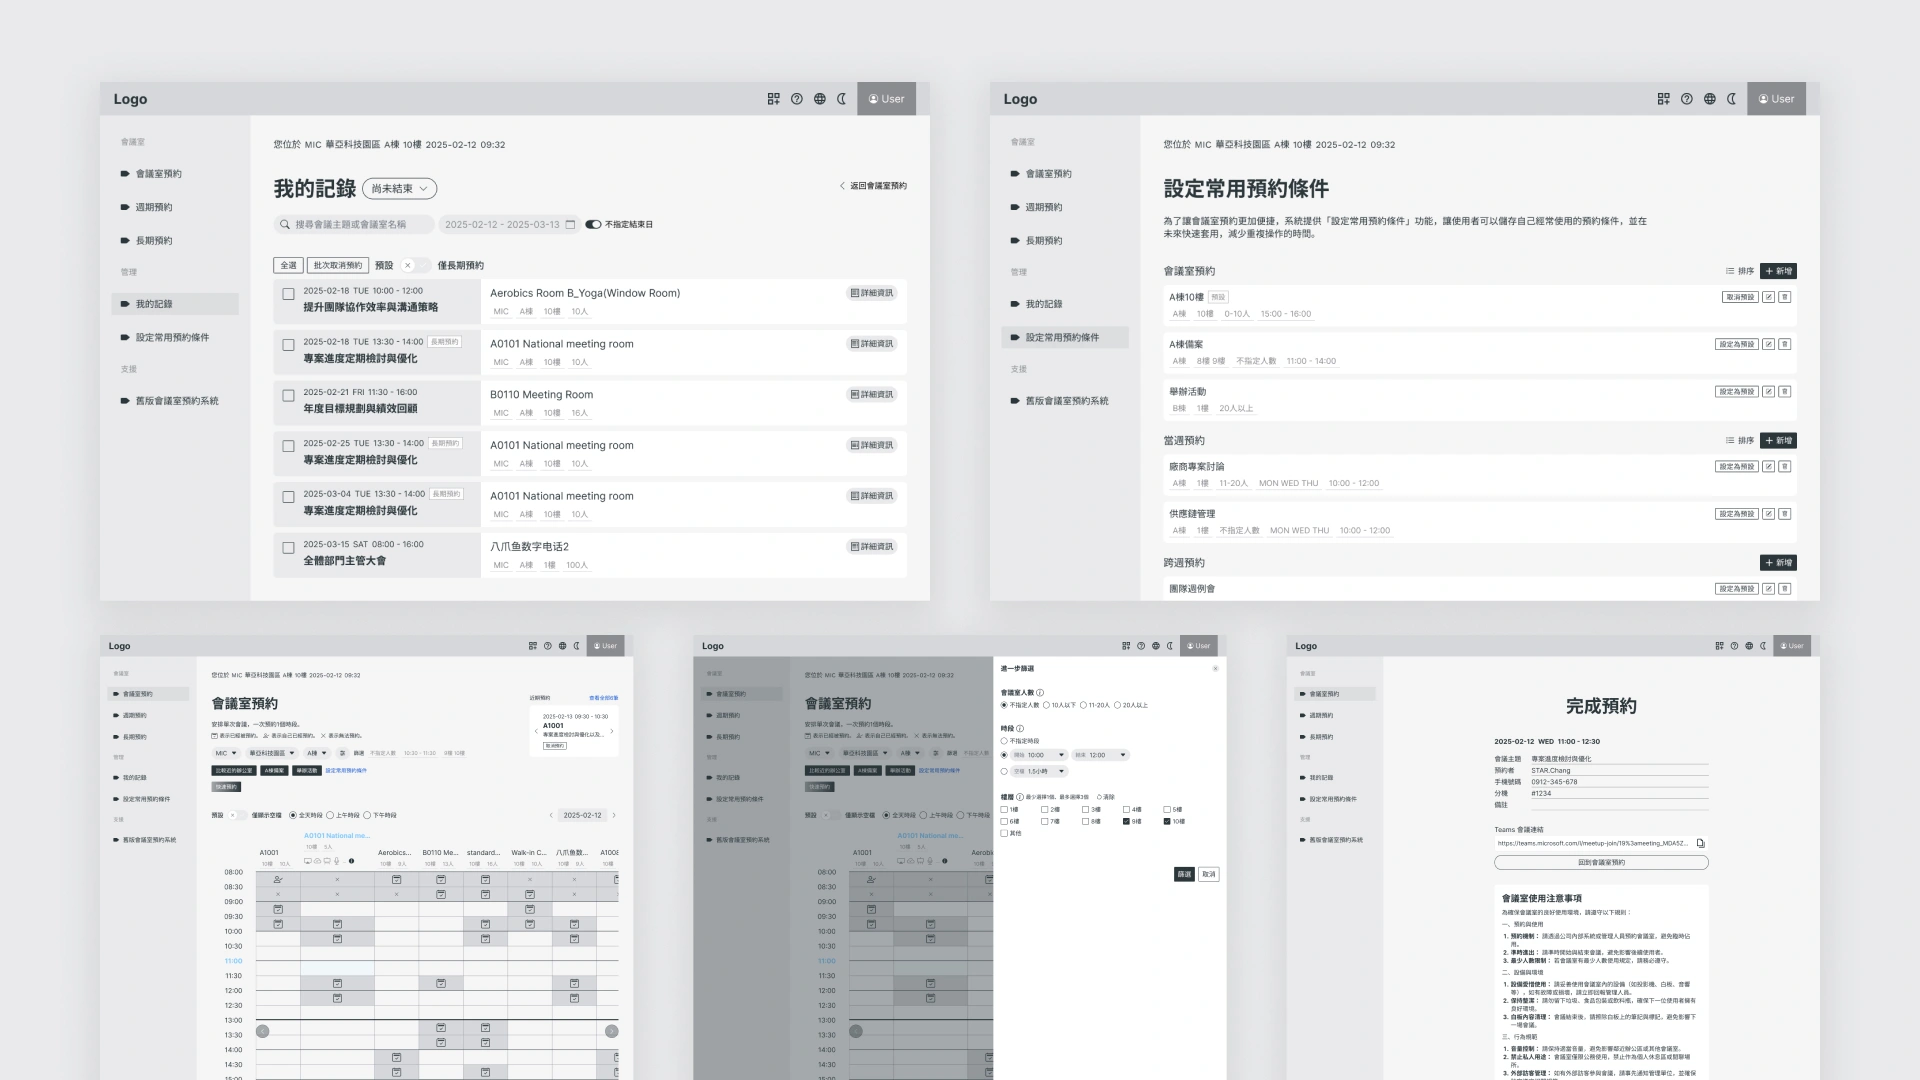Click 新增 button next to 當週預約 section

click(x=1778, y=441)
